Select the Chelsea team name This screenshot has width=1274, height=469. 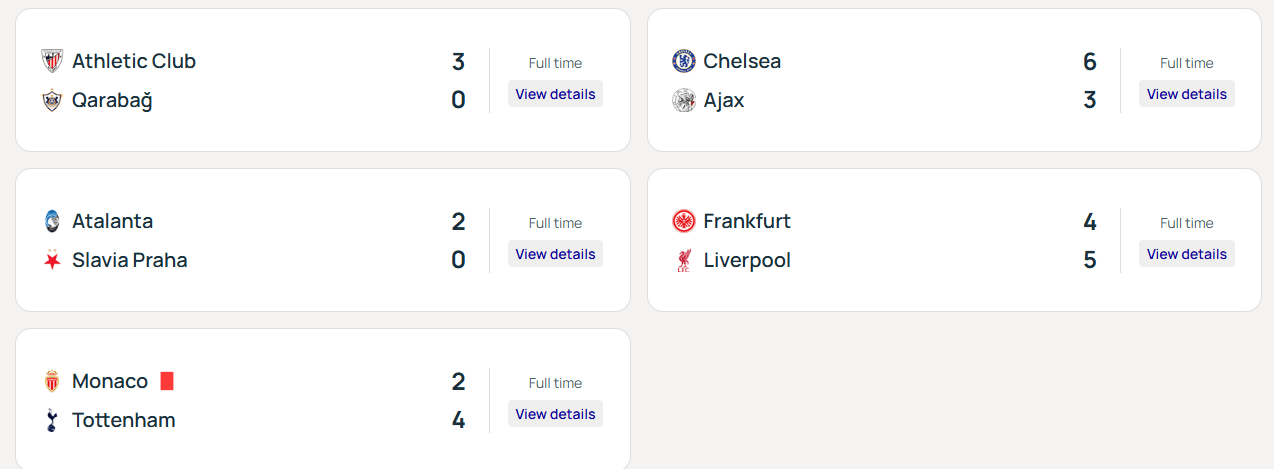[742, 61]
